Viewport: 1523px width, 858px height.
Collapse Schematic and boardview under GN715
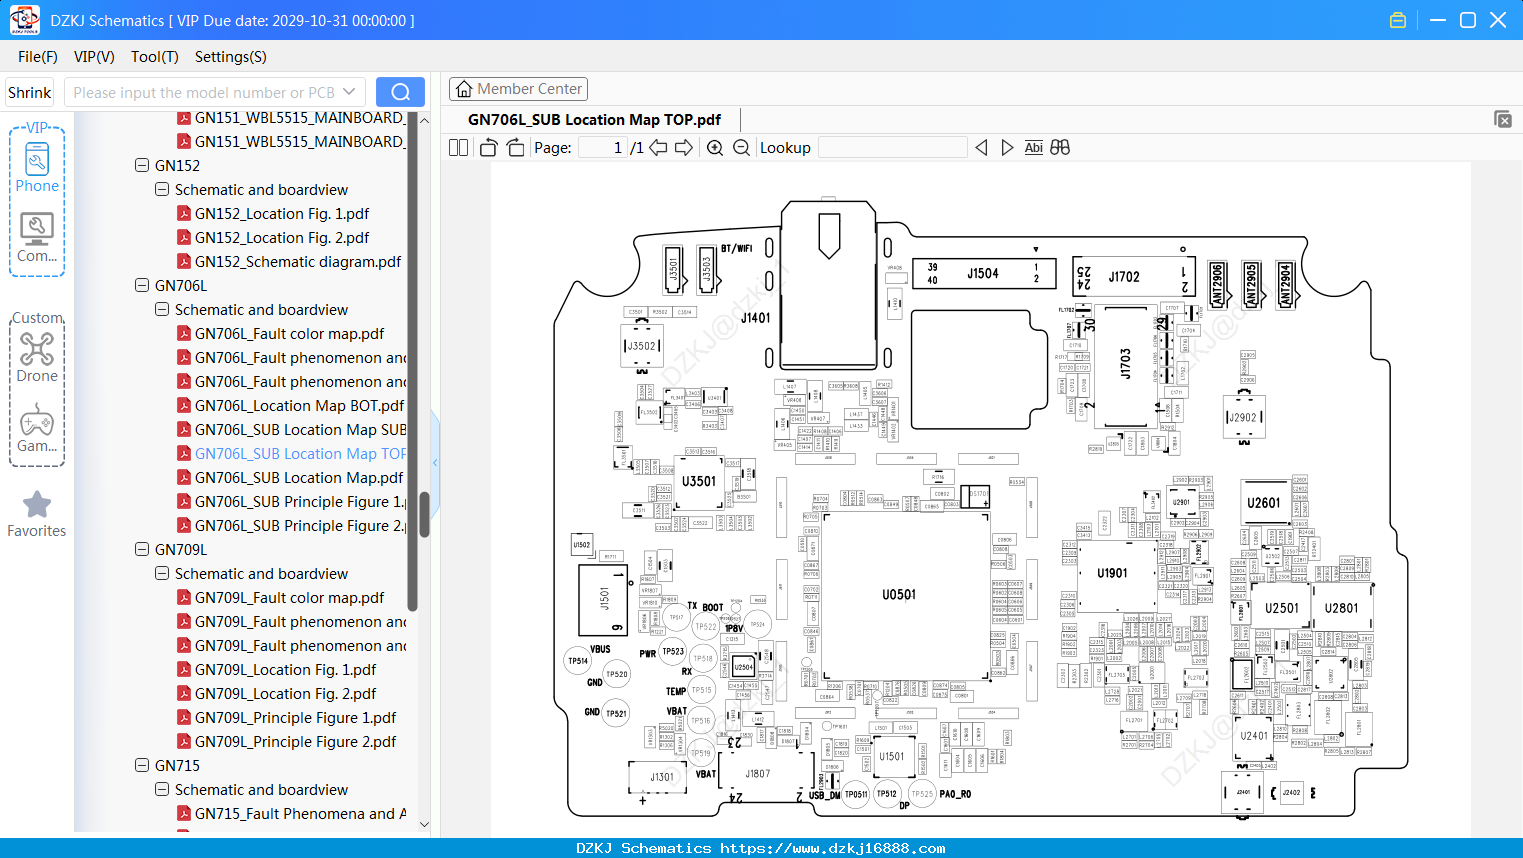pyautogui.click(x=162, y=789)
